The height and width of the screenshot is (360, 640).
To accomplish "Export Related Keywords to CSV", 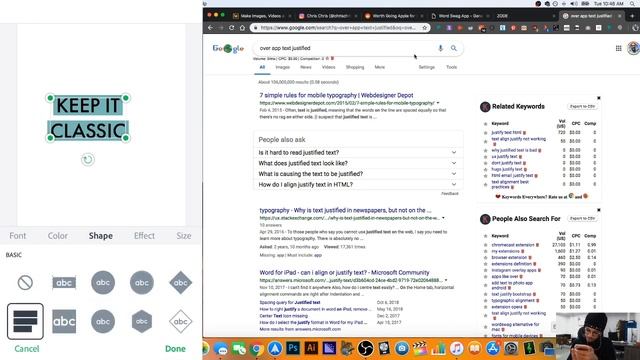I will click(x=582, y=107).
